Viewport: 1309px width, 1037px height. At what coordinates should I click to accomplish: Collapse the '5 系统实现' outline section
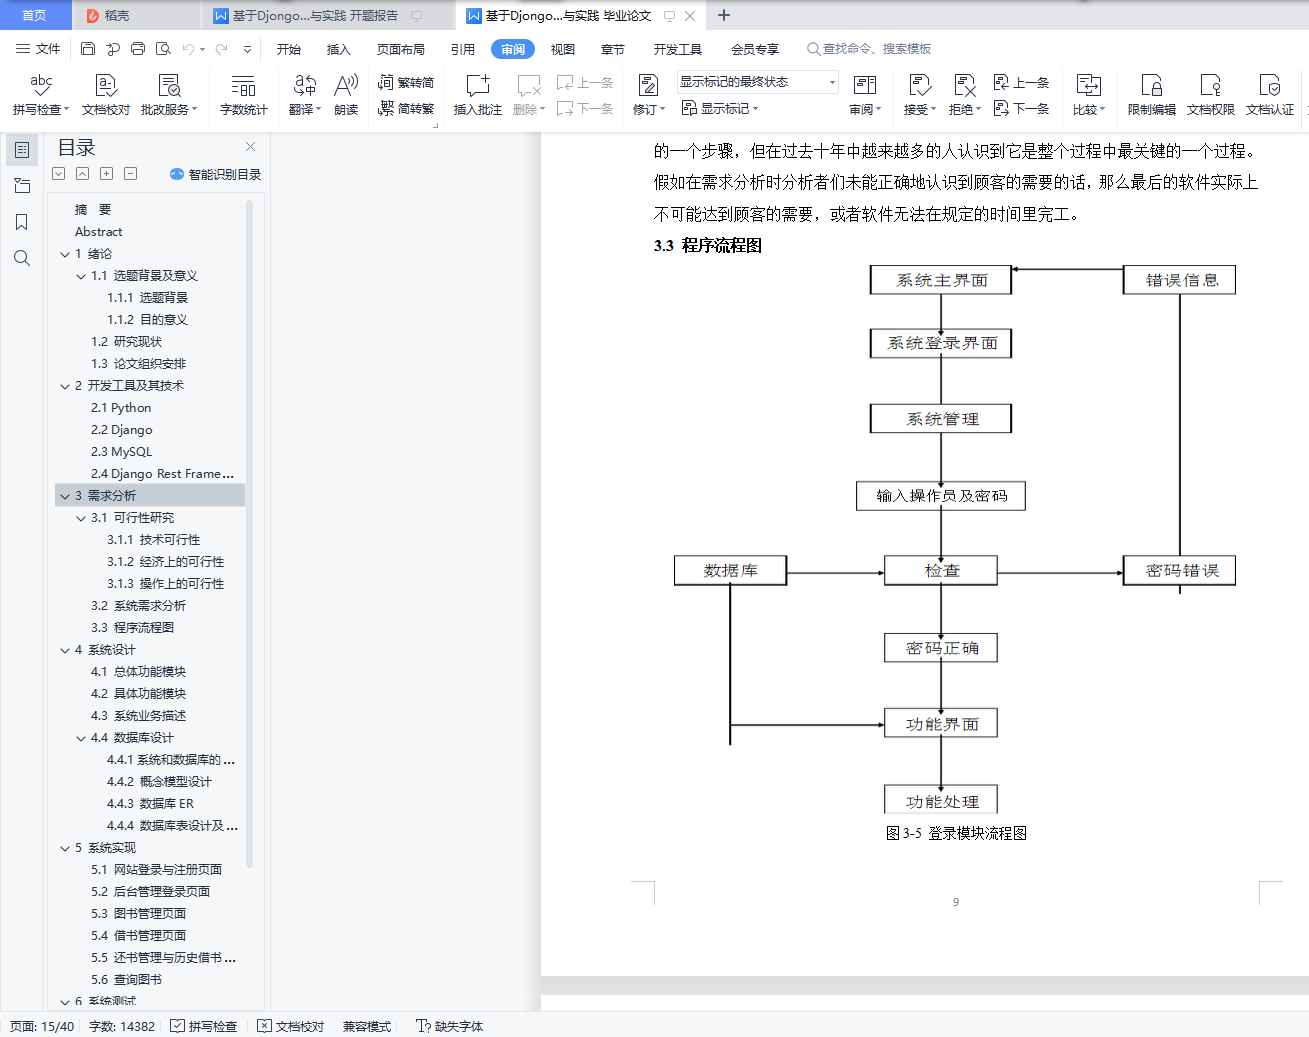(x=65, y=848)
